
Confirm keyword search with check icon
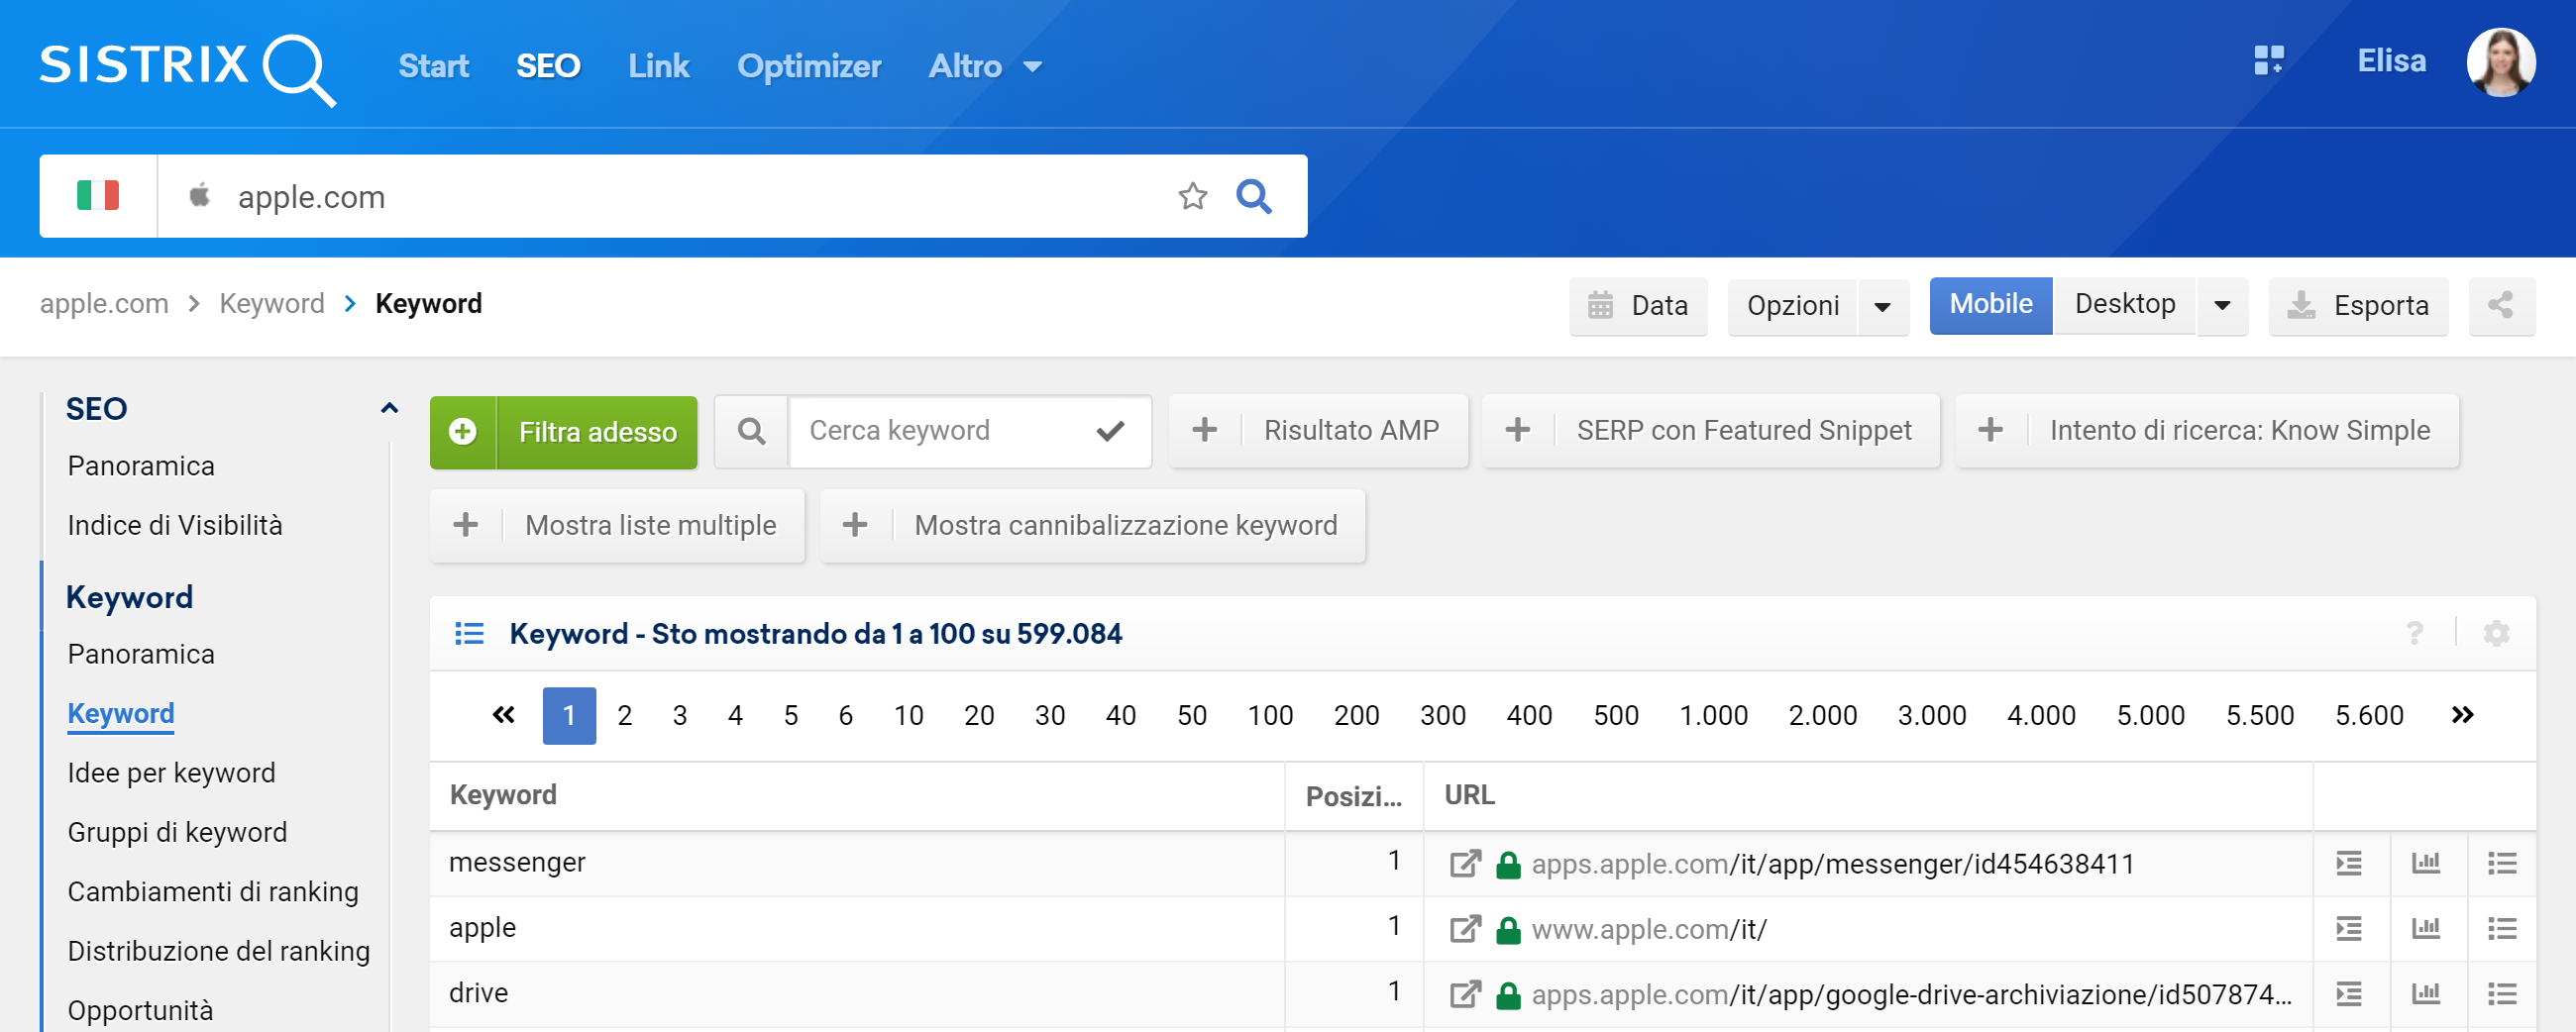[1110, 431]
